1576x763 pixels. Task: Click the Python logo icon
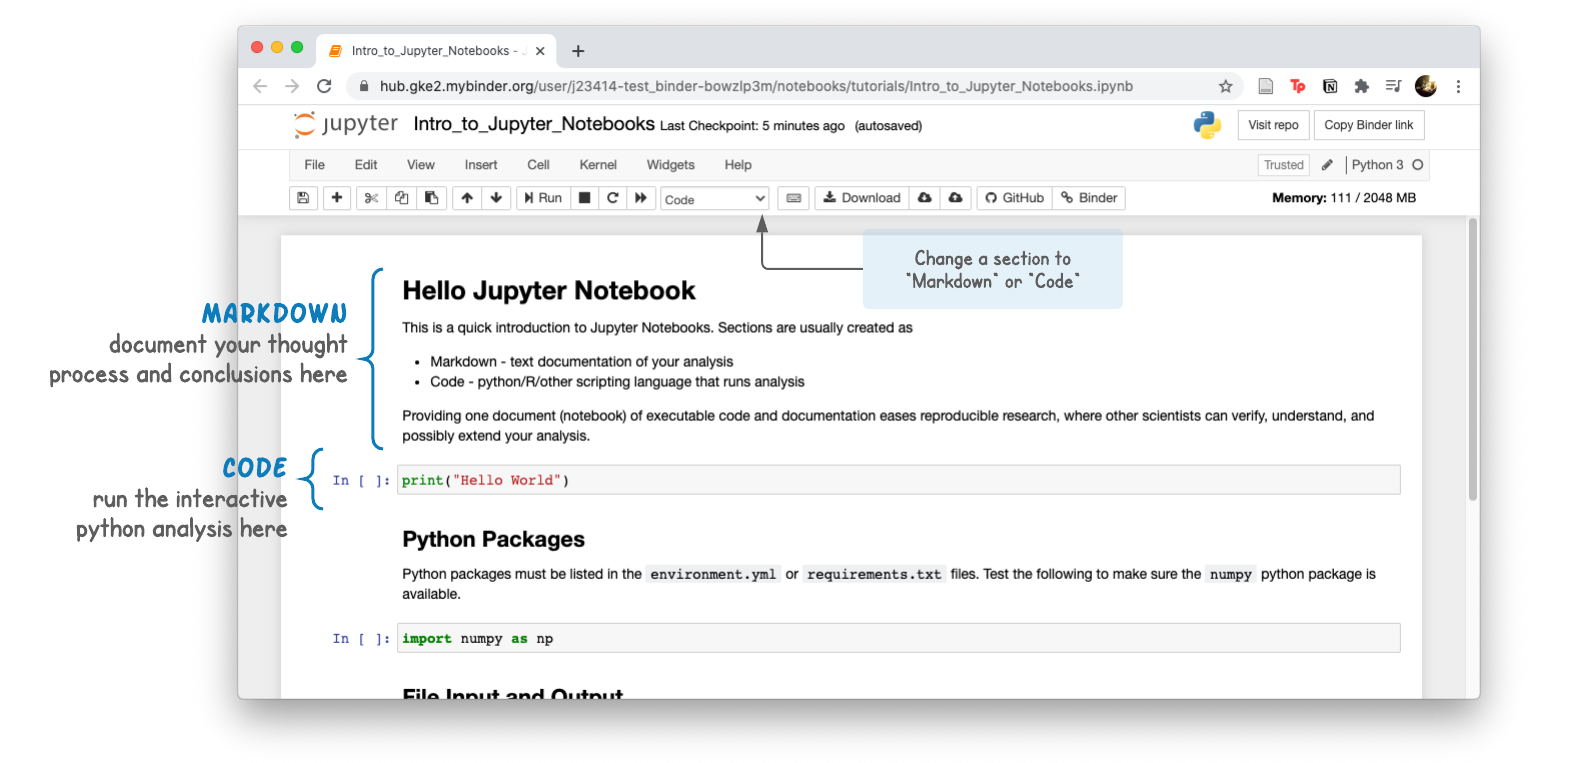1207,125
